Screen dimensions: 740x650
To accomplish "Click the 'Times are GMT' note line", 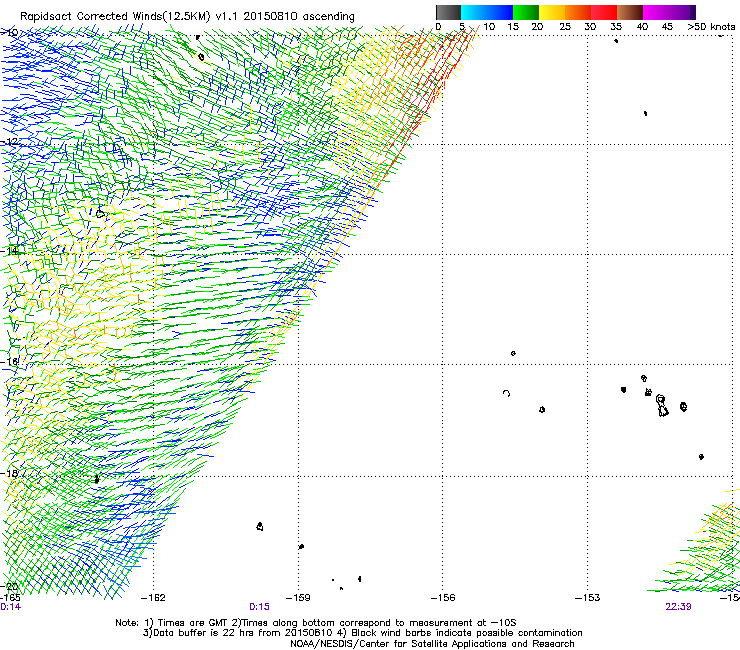I will pyautogui.click(x=316, y=623).
